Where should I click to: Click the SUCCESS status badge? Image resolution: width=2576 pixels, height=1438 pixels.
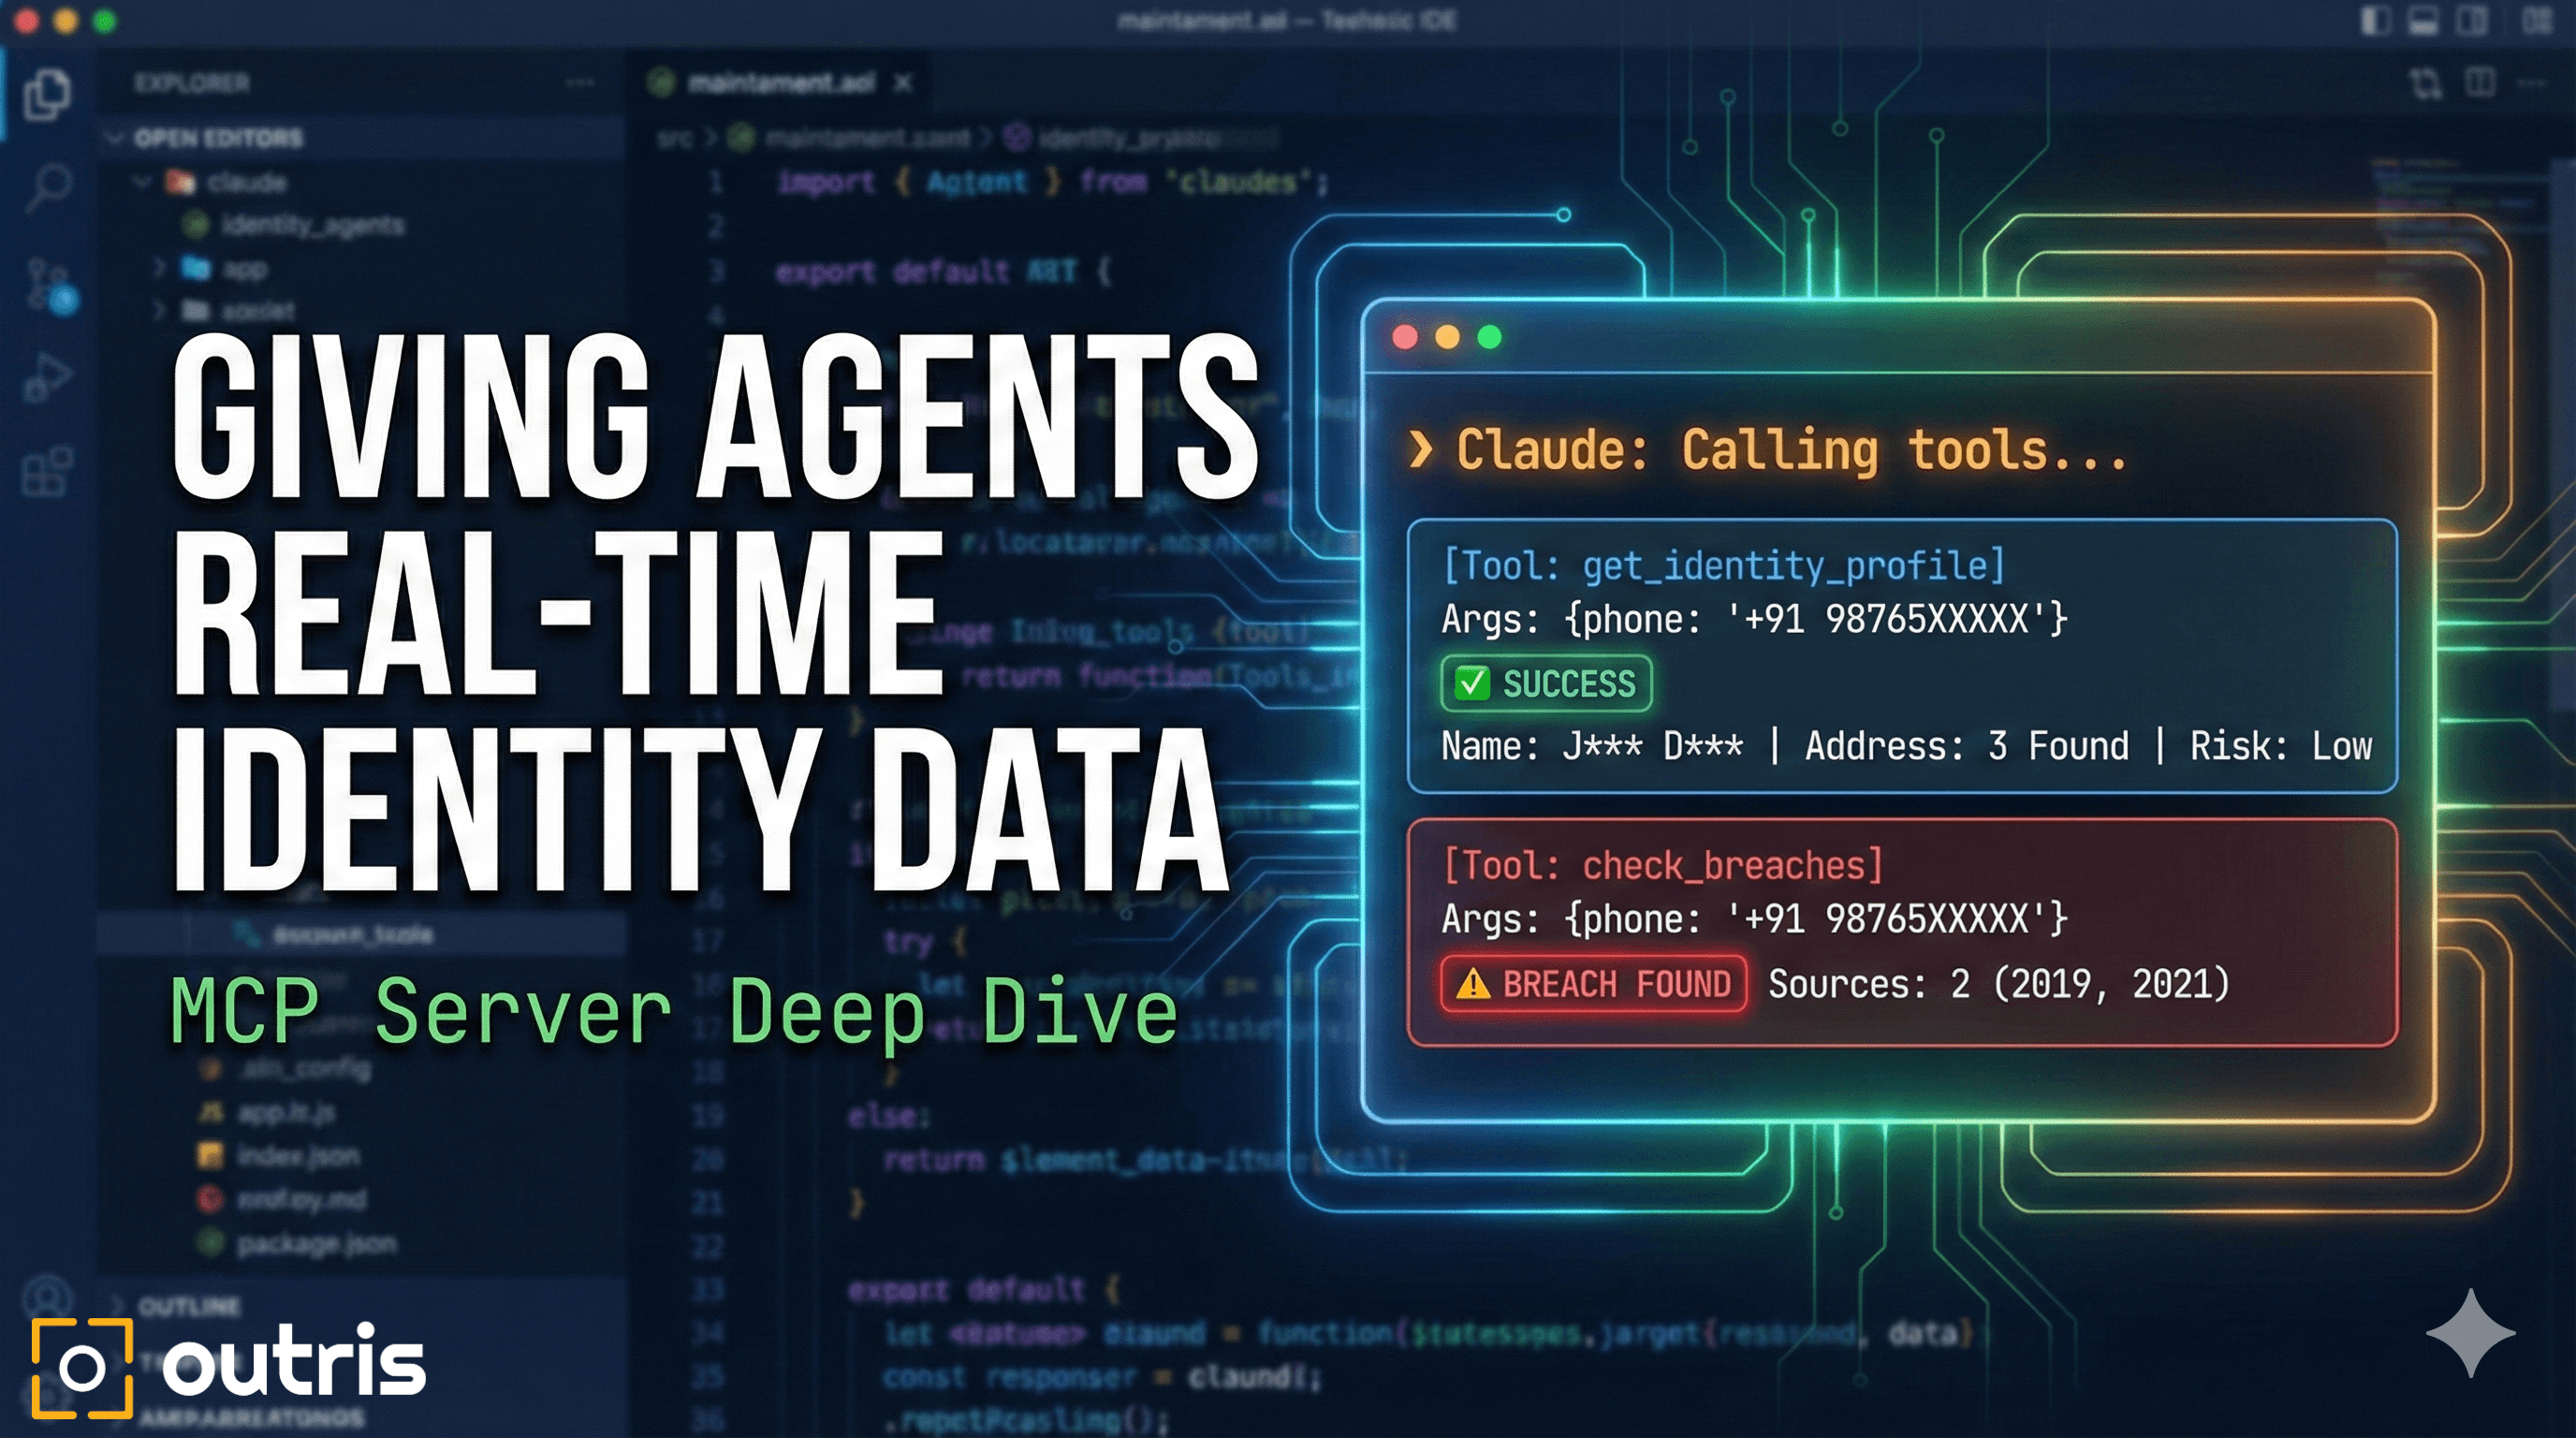click(1546, 684)
